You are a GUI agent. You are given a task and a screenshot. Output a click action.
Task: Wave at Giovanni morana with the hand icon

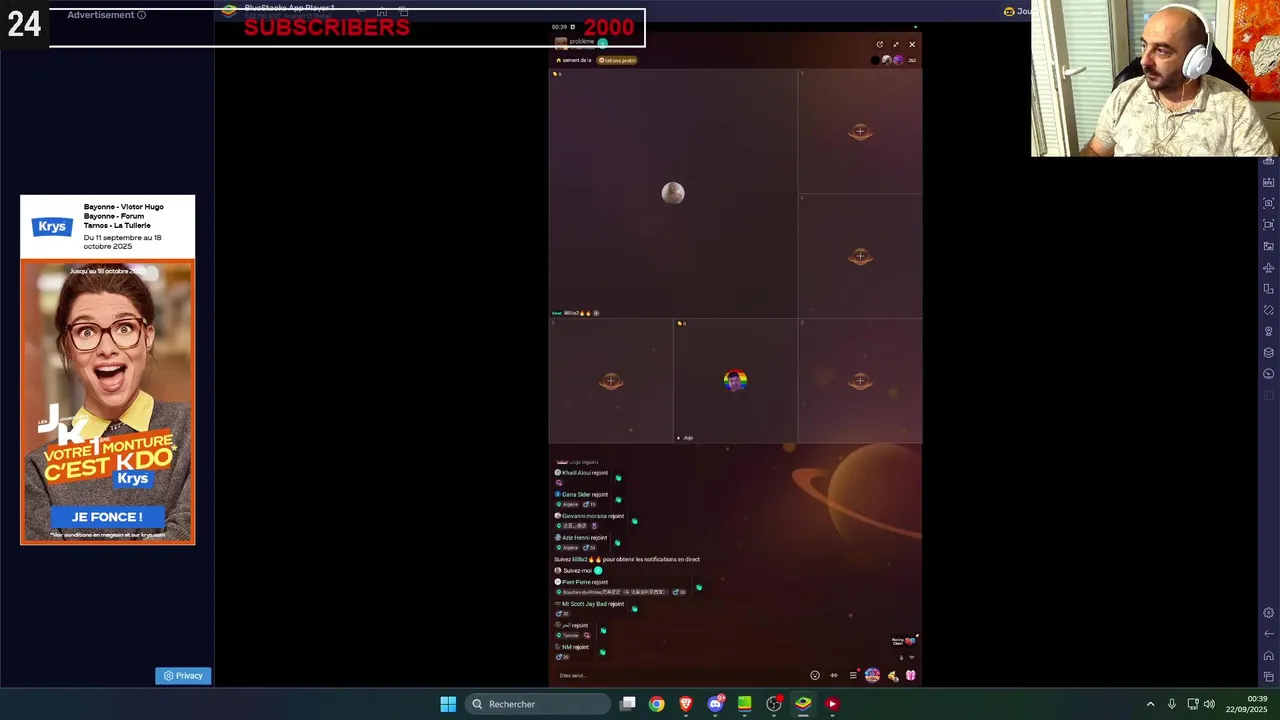click(634, 521)
